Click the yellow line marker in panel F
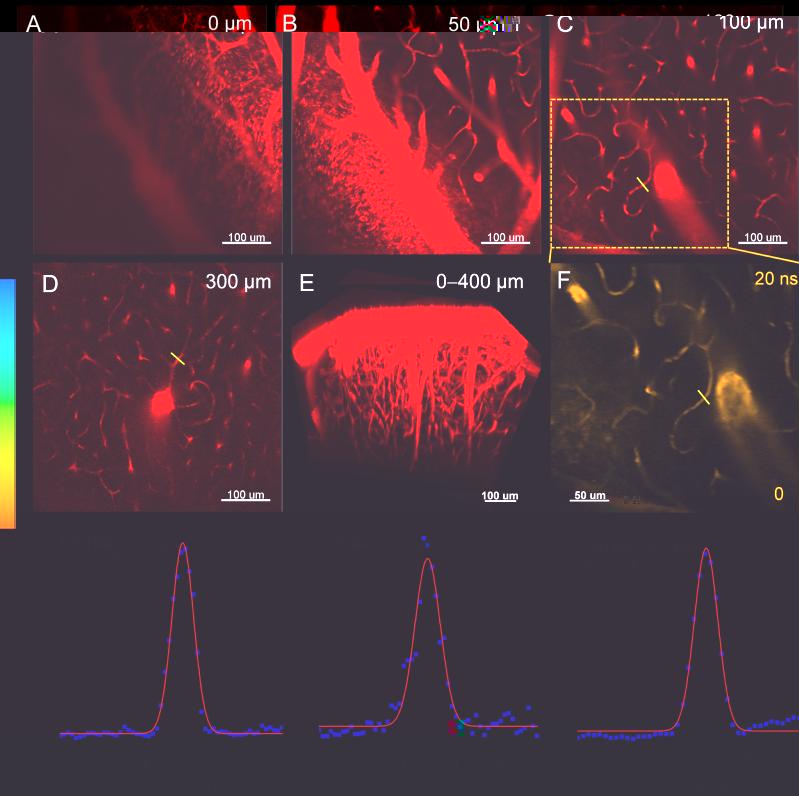The height and width of the screenshot is (796, 799). [x=704, y=397]
